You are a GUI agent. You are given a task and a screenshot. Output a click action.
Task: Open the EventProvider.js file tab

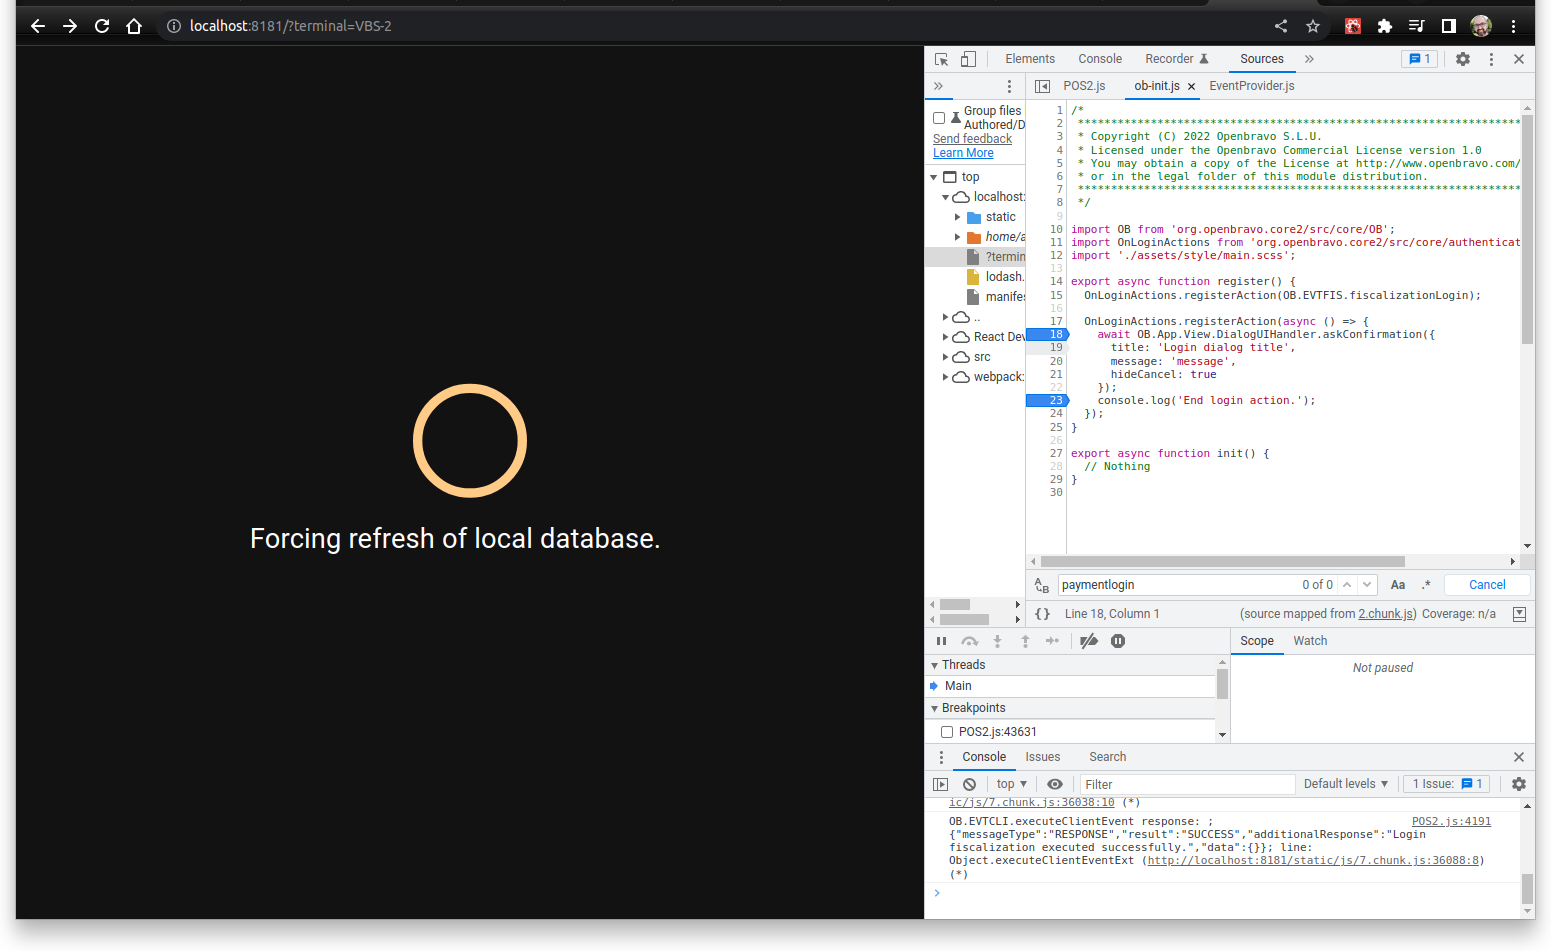point(1251,86)
